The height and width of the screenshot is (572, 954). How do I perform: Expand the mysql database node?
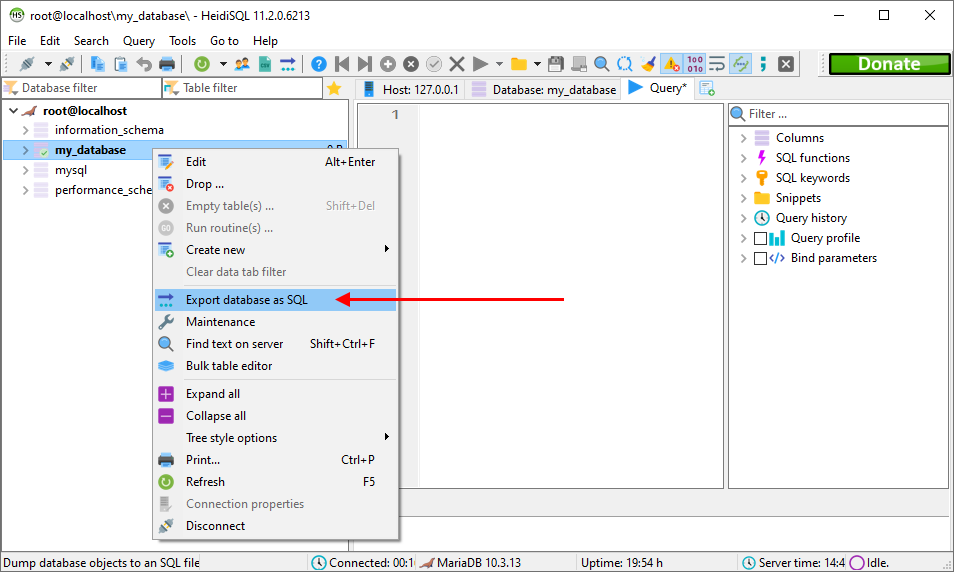(25, 170)
